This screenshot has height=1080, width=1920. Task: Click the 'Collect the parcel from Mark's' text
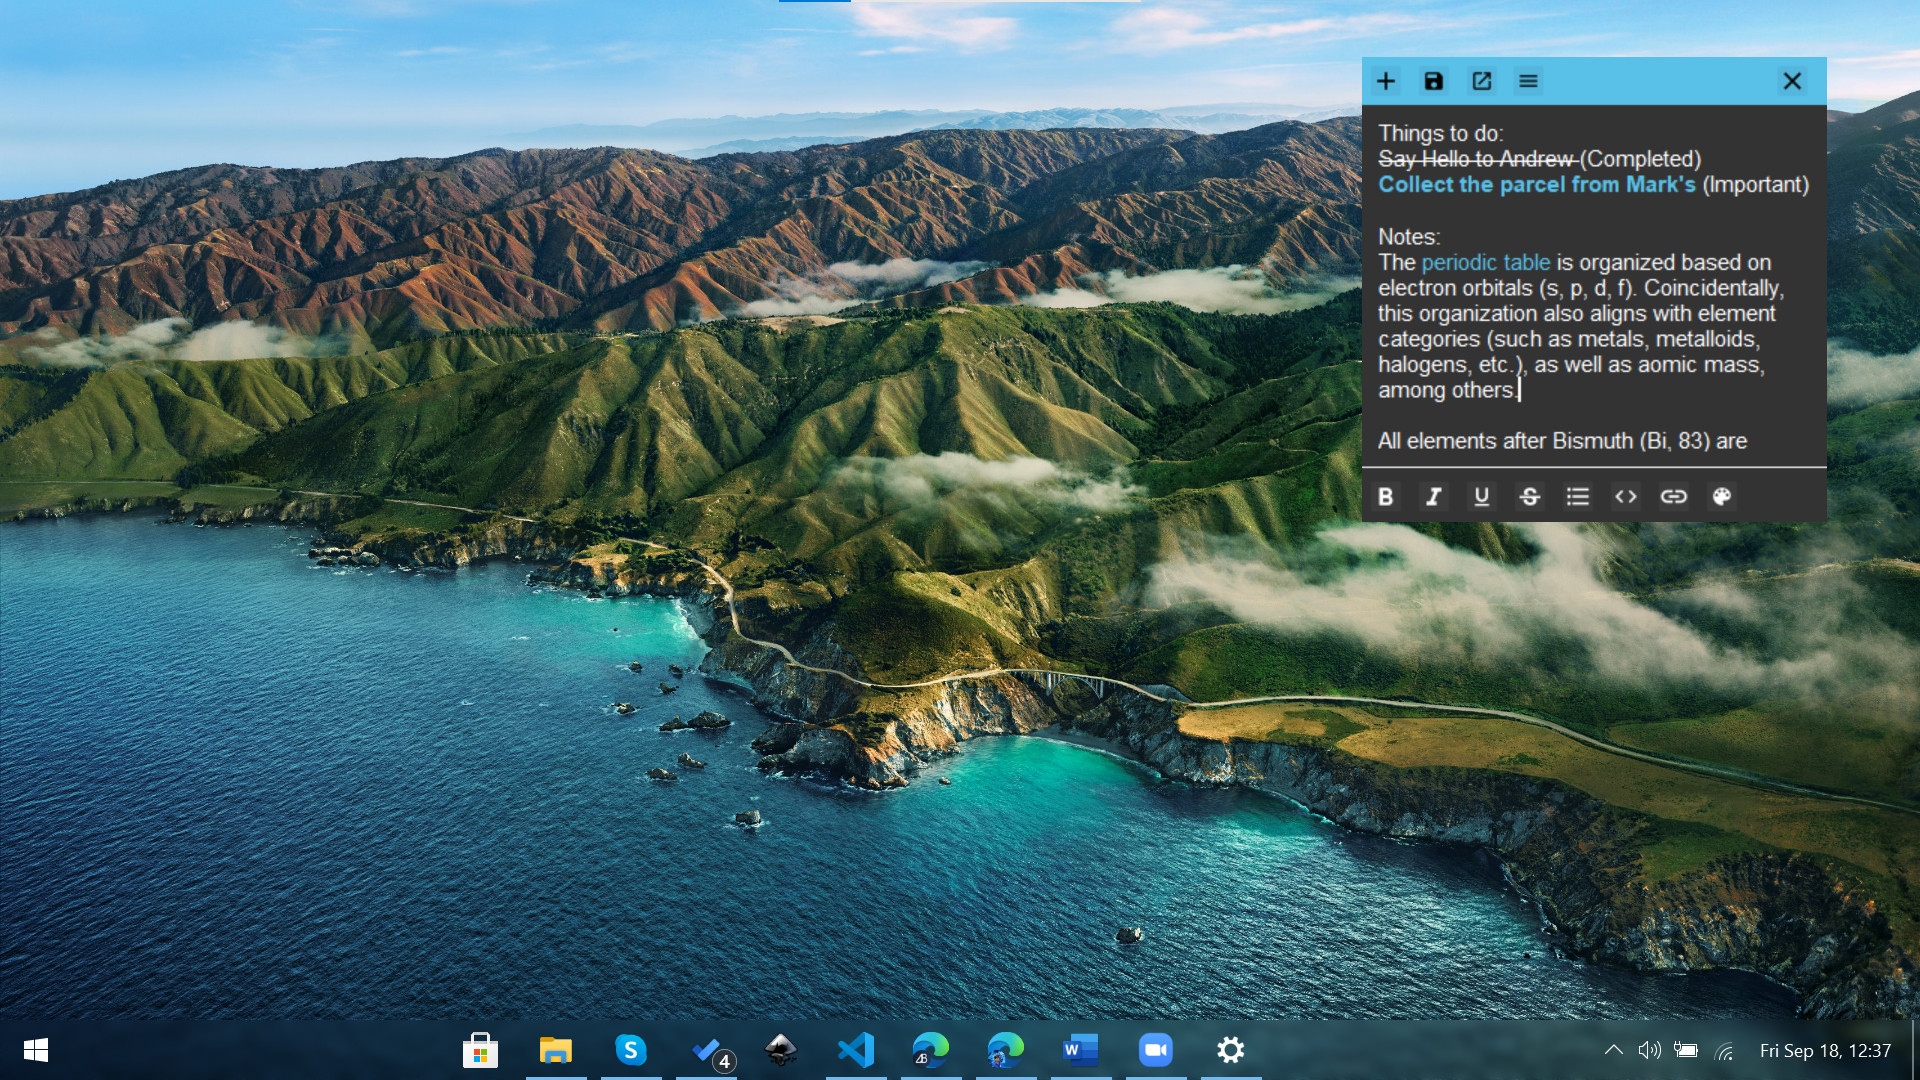(1536, 185)
